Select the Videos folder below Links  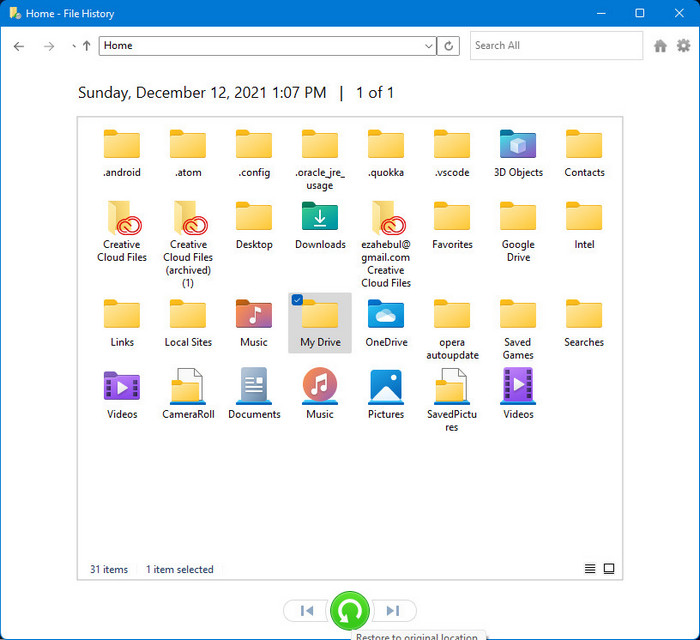tap(122, 394)
